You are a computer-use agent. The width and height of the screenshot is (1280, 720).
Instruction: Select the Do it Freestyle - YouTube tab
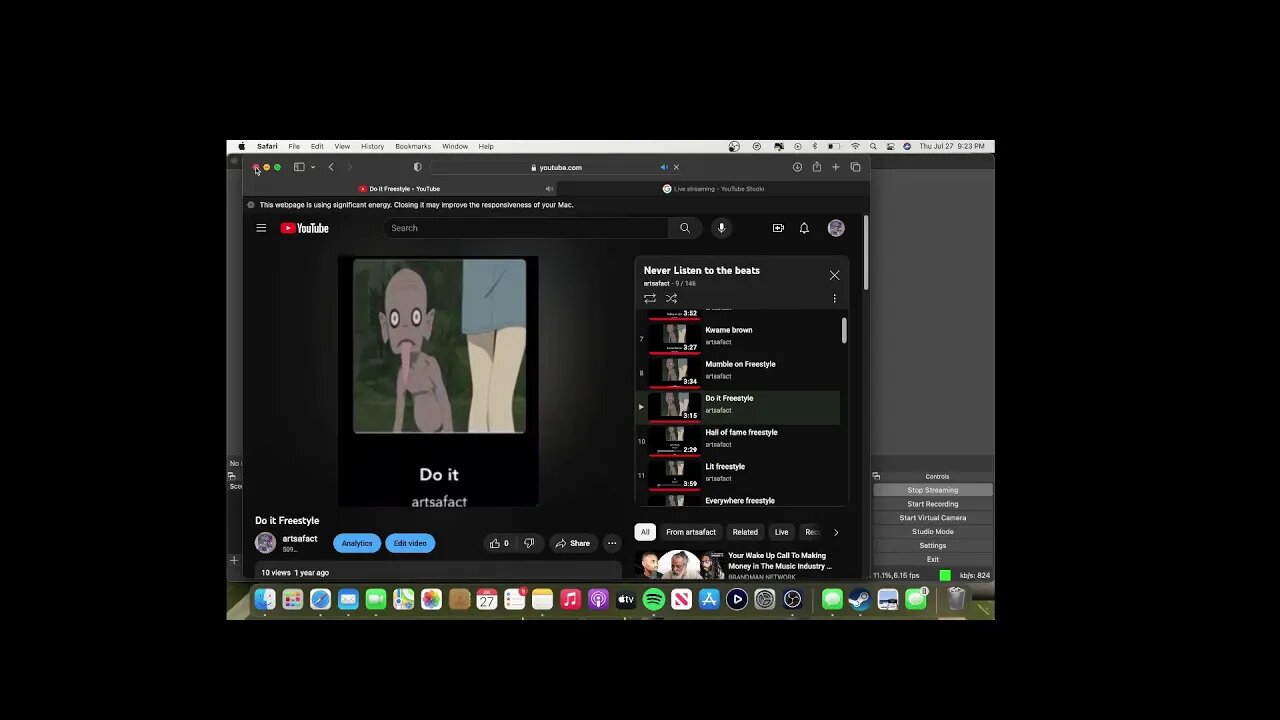[400, 188]
